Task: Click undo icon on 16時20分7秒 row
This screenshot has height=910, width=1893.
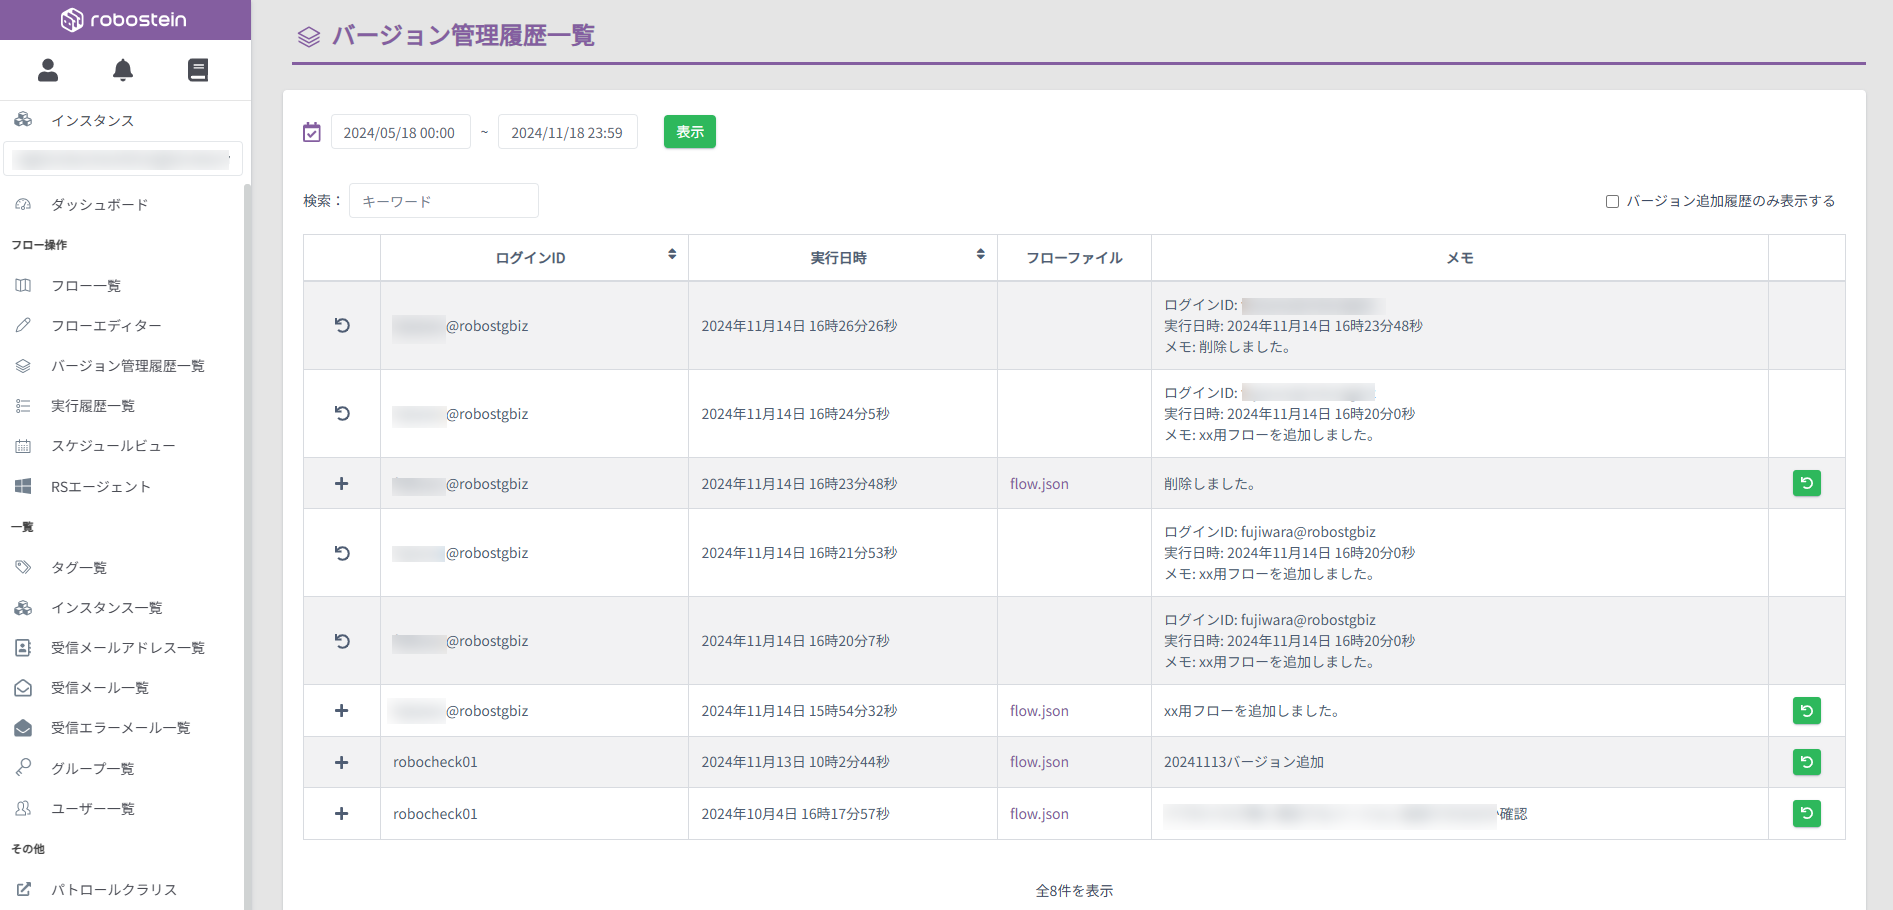Action: coord(342,641)
